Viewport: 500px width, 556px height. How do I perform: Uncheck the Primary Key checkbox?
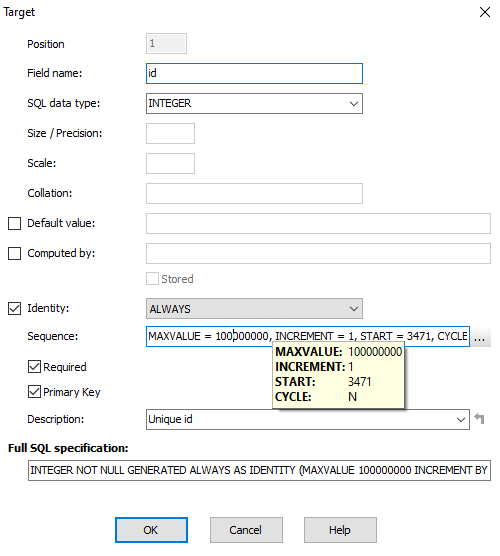pos(34,392)
